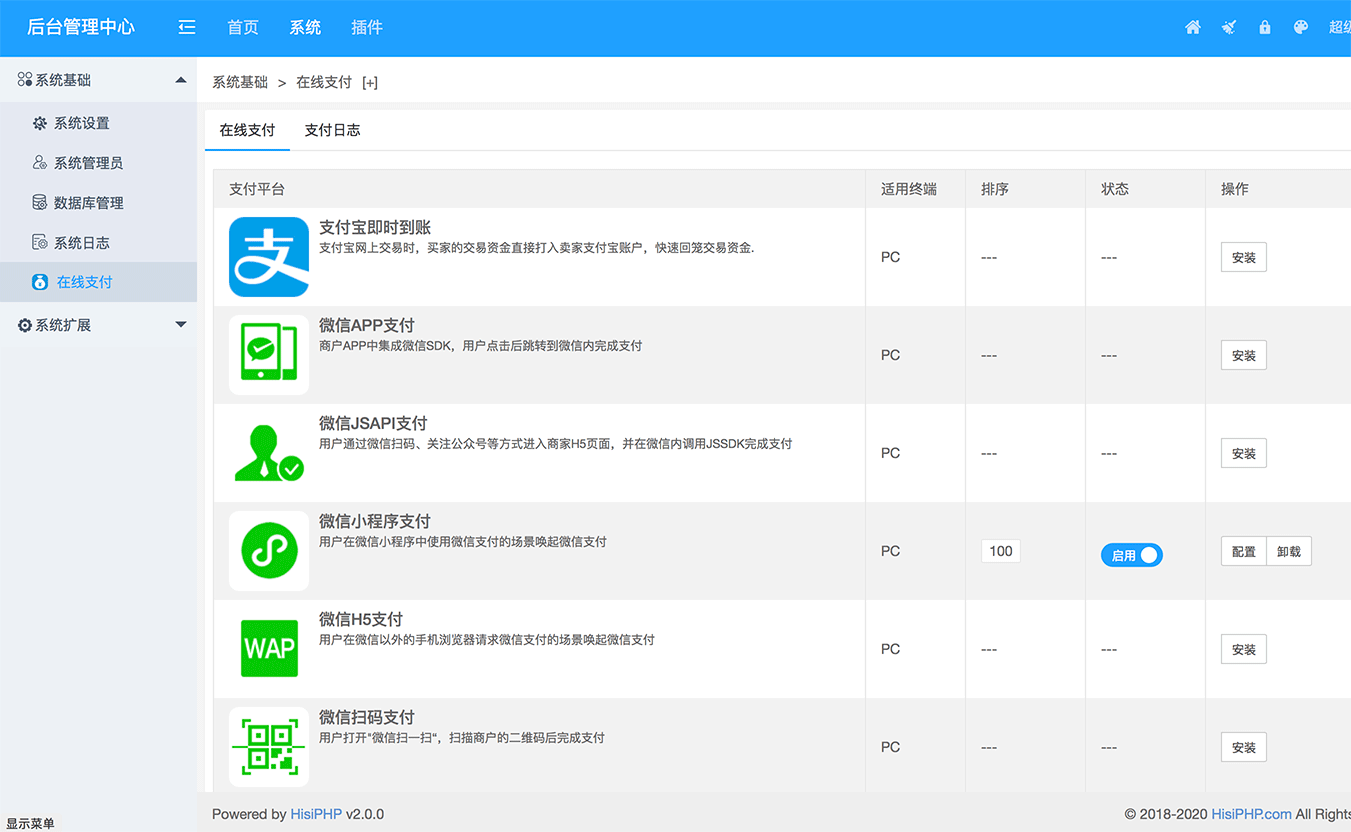Image resolution: width=1351 pixels, height=832 pixels.
Task: Click the 微信JSAPI支付 person logo
Action: [x=269, y=453]
